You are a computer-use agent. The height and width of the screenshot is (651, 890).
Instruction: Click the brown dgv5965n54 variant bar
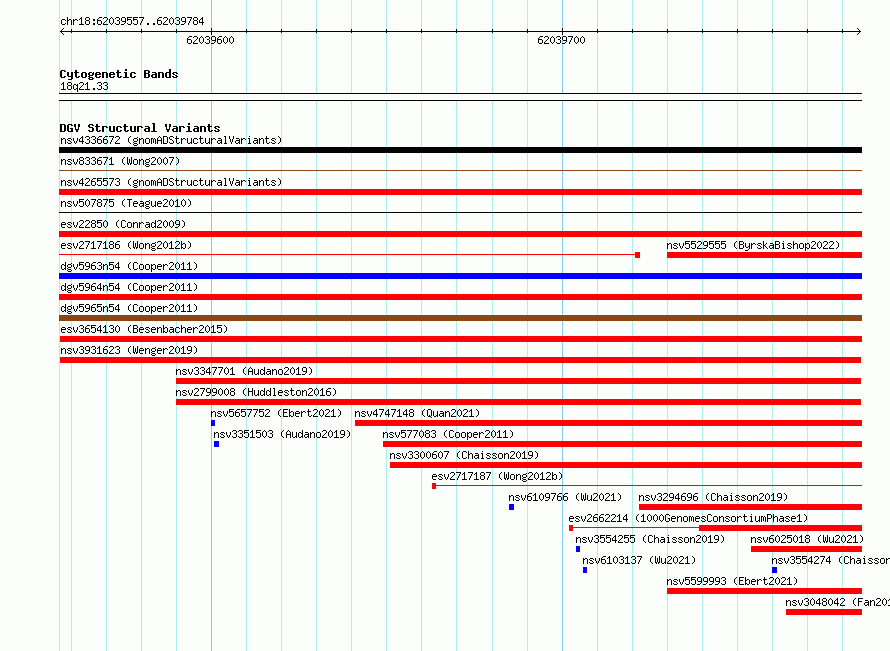click(460, 318)
